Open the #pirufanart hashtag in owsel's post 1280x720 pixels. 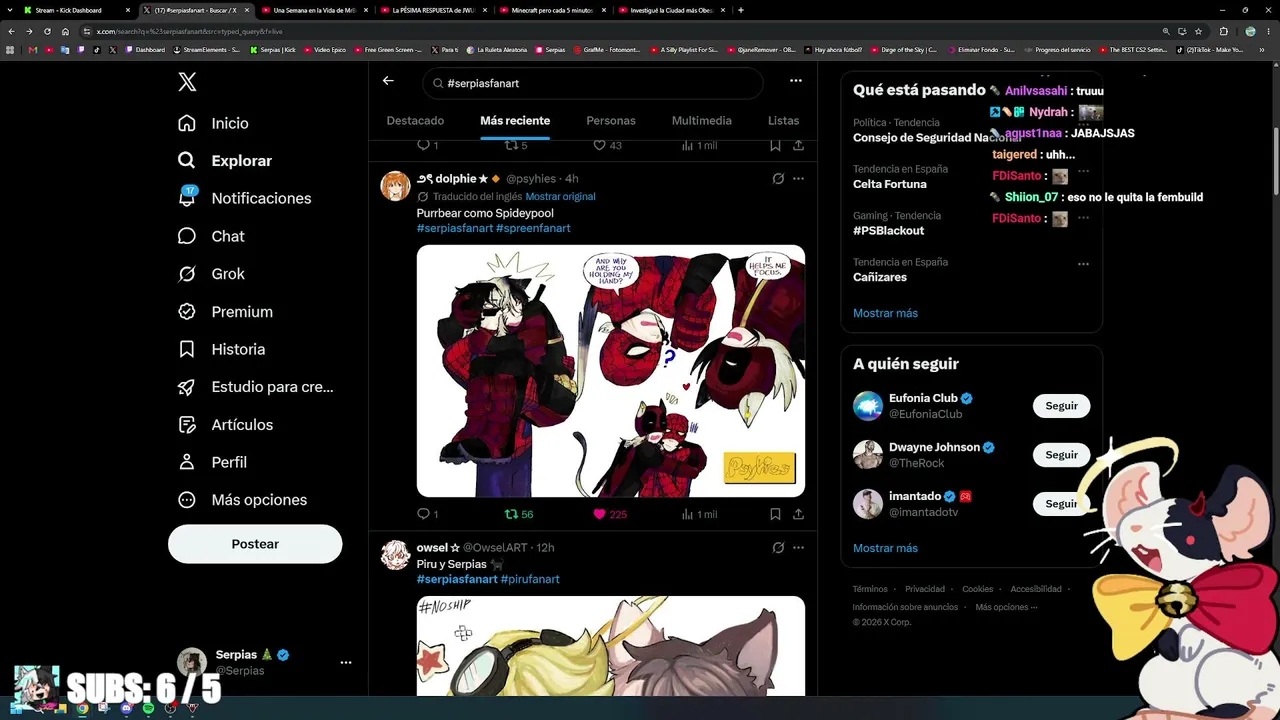(530, 579)
